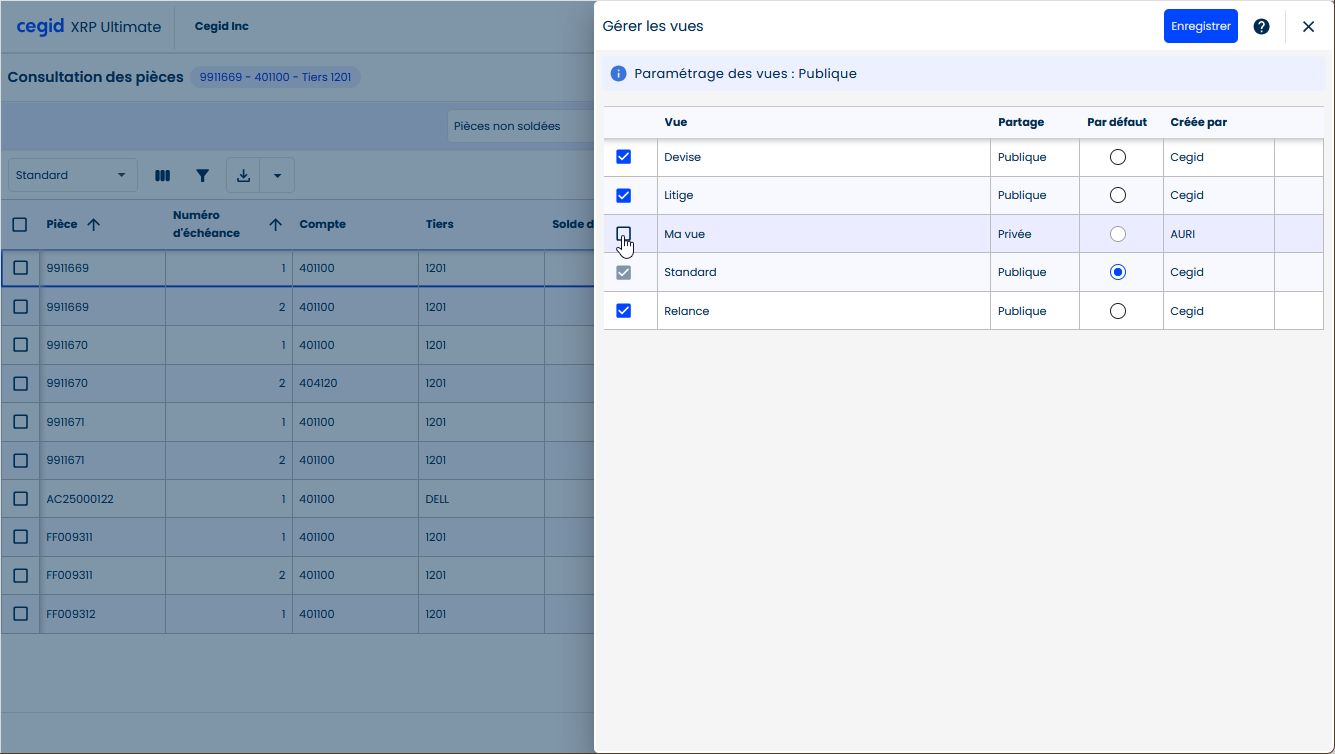Click the Cegid XRP Ultimate logo
The height and width of the screenshot is (754, 1335).
pyautogui.click(x=88, y=27)
